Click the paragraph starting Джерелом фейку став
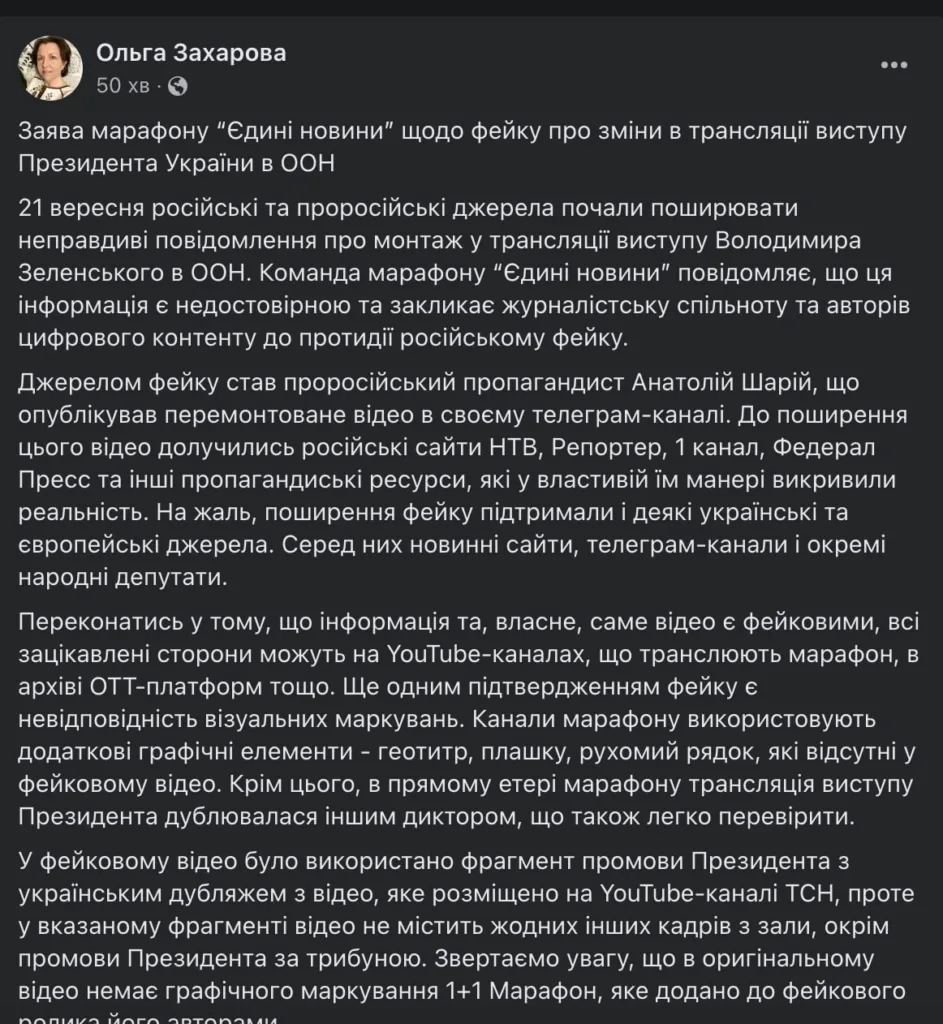Image resolution: width=943 pixels, height=1024 pixels. click(463, 479)
